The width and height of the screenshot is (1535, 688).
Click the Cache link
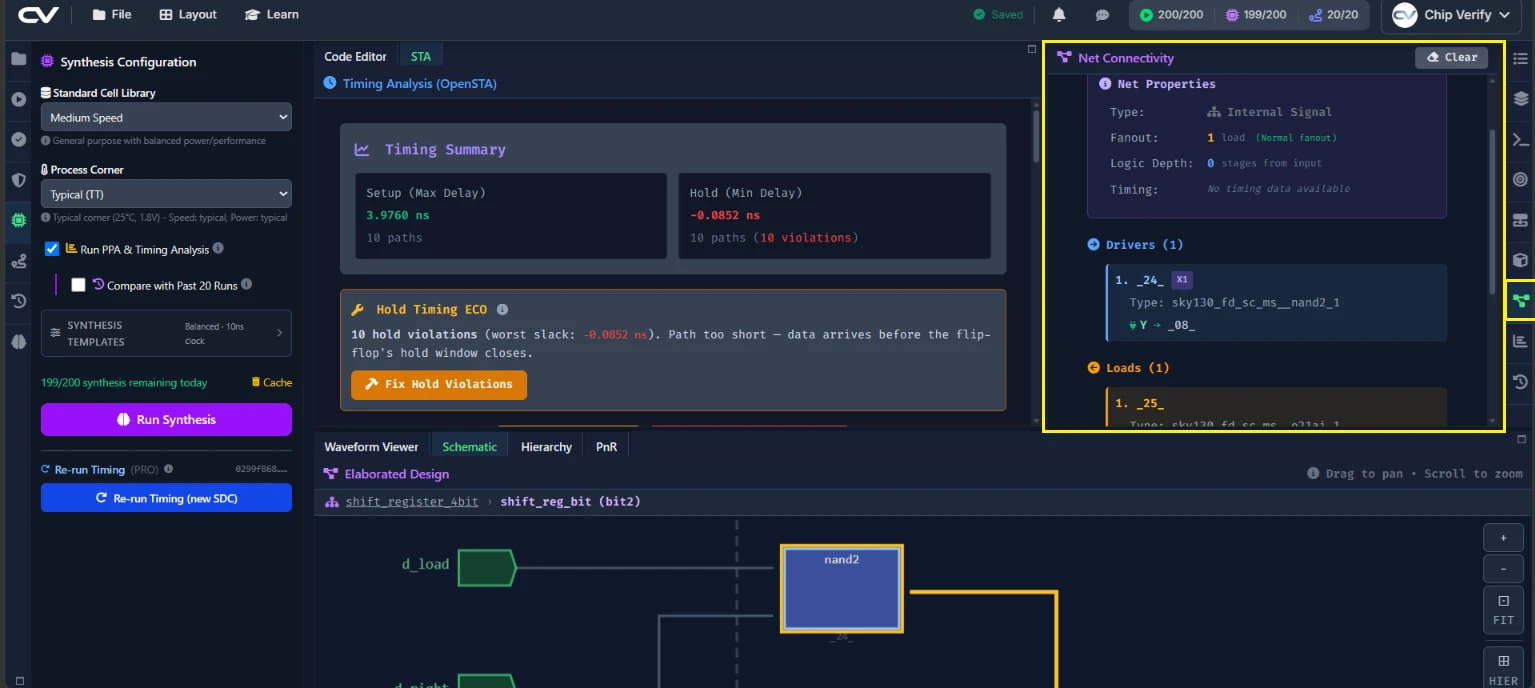271,383
